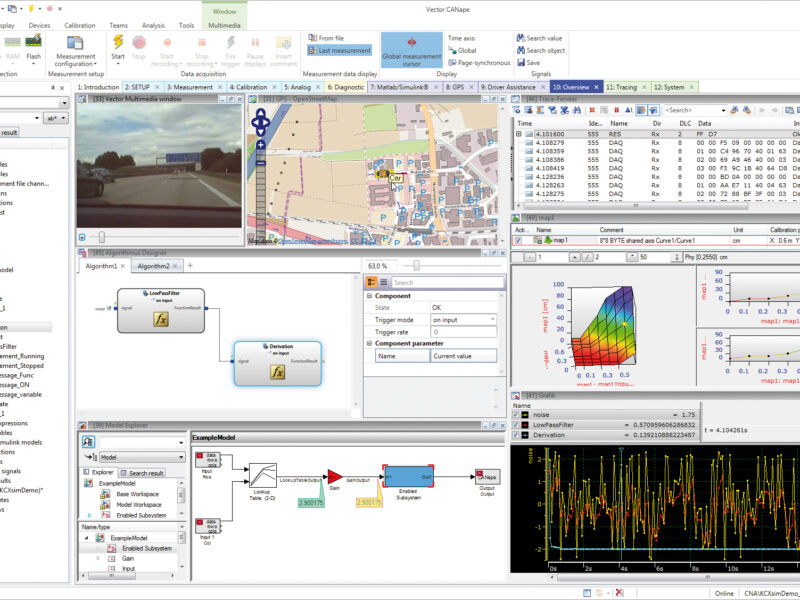The image size is (800, 600).
Task: Select the Start measurement icon
Action: point(118,44)
